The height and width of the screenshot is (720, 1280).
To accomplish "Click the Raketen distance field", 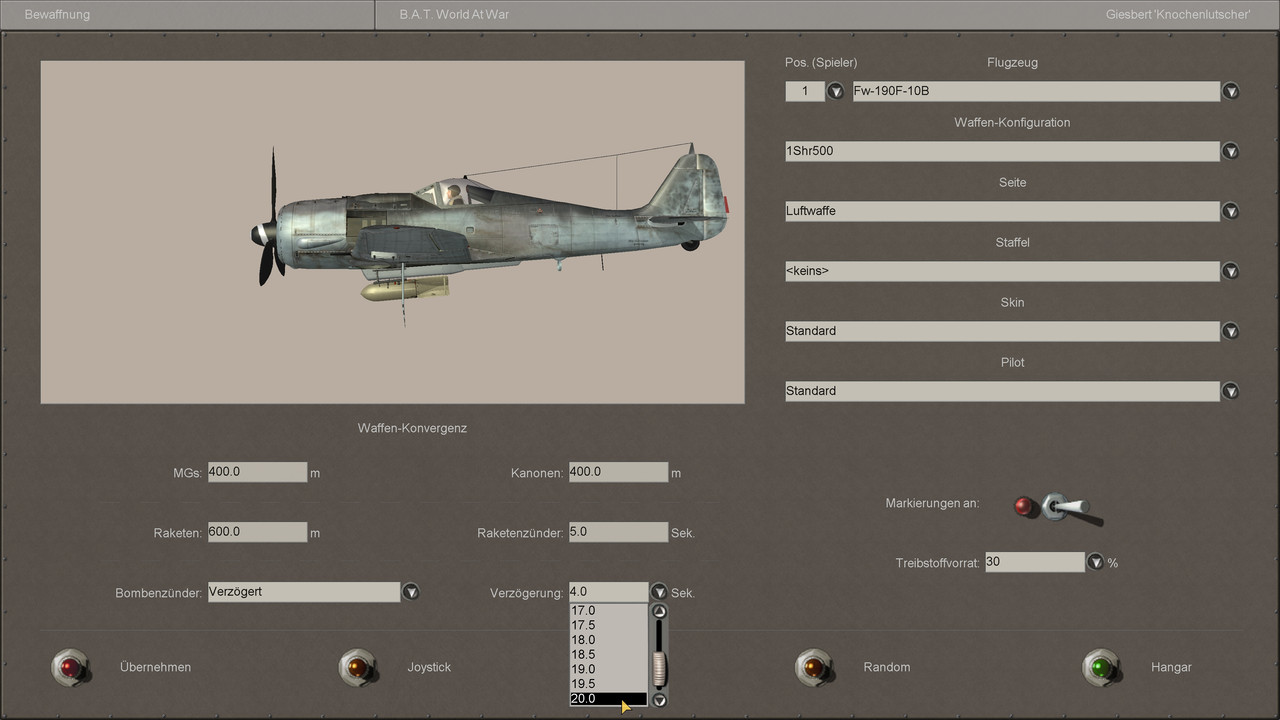I will pos(257,532).
